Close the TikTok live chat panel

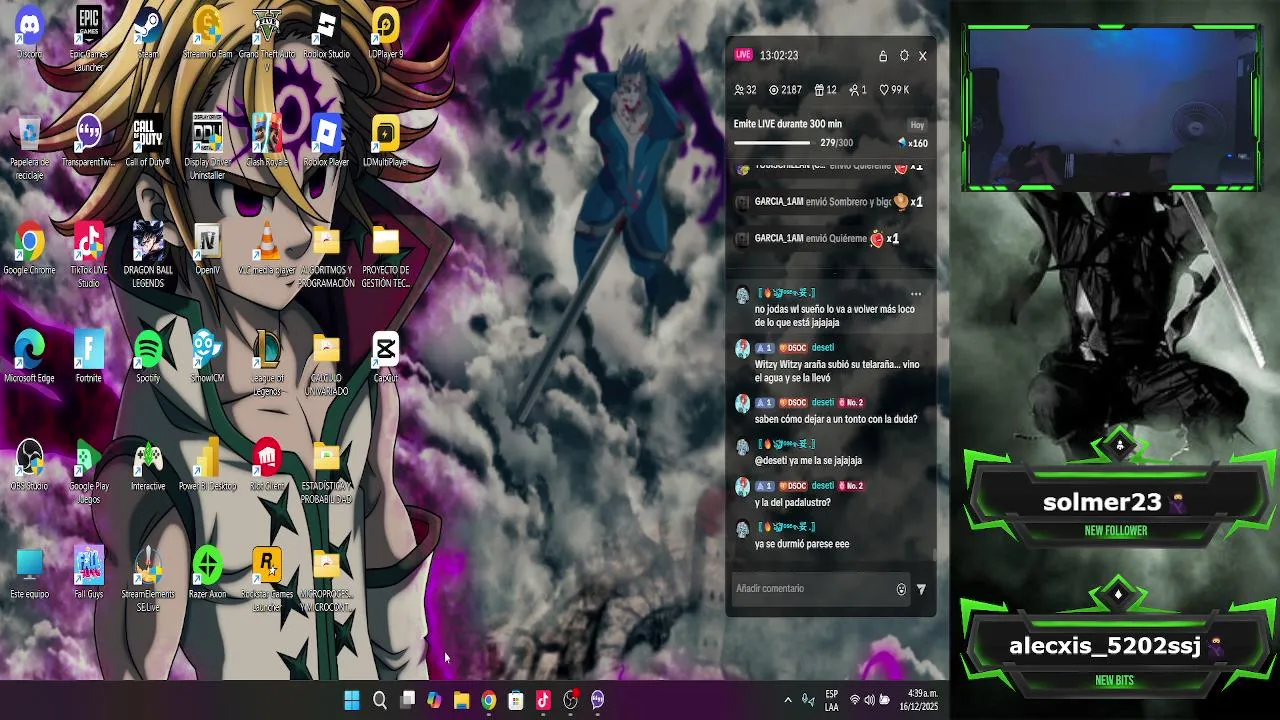click(923, 56)
